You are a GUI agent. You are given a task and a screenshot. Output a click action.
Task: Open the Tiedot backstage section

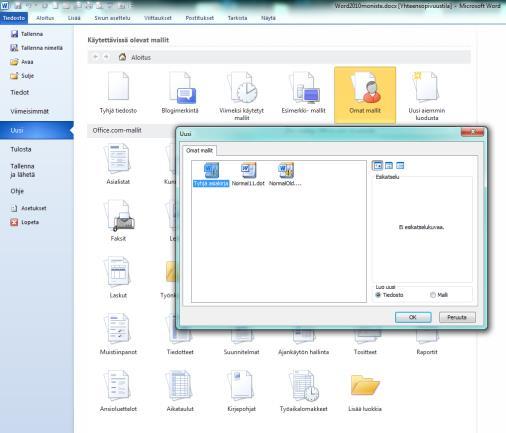pos(19,92)
